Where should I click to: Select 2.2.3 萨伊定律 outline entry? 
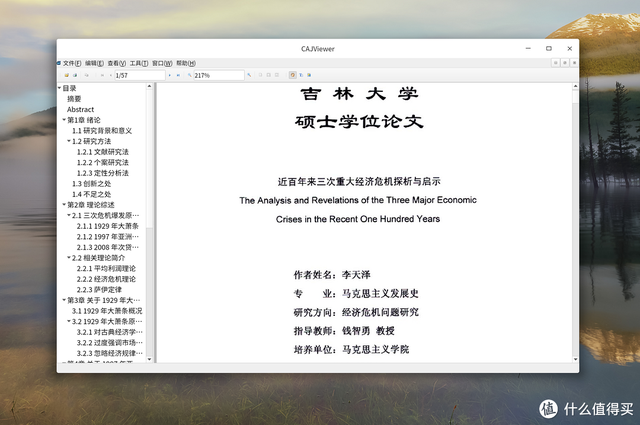(99, 290)
